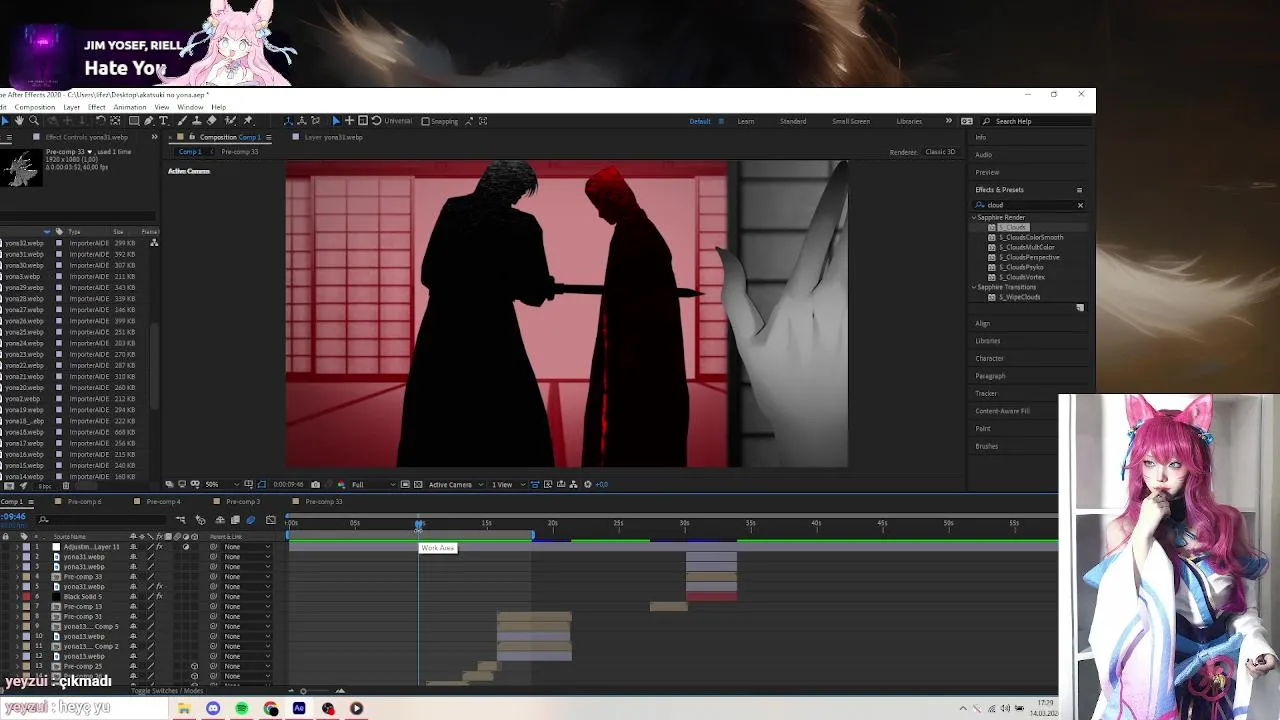
Task: Toggle shy switch for Adjustment Layer 11
Action: click(x=133, y=547)
